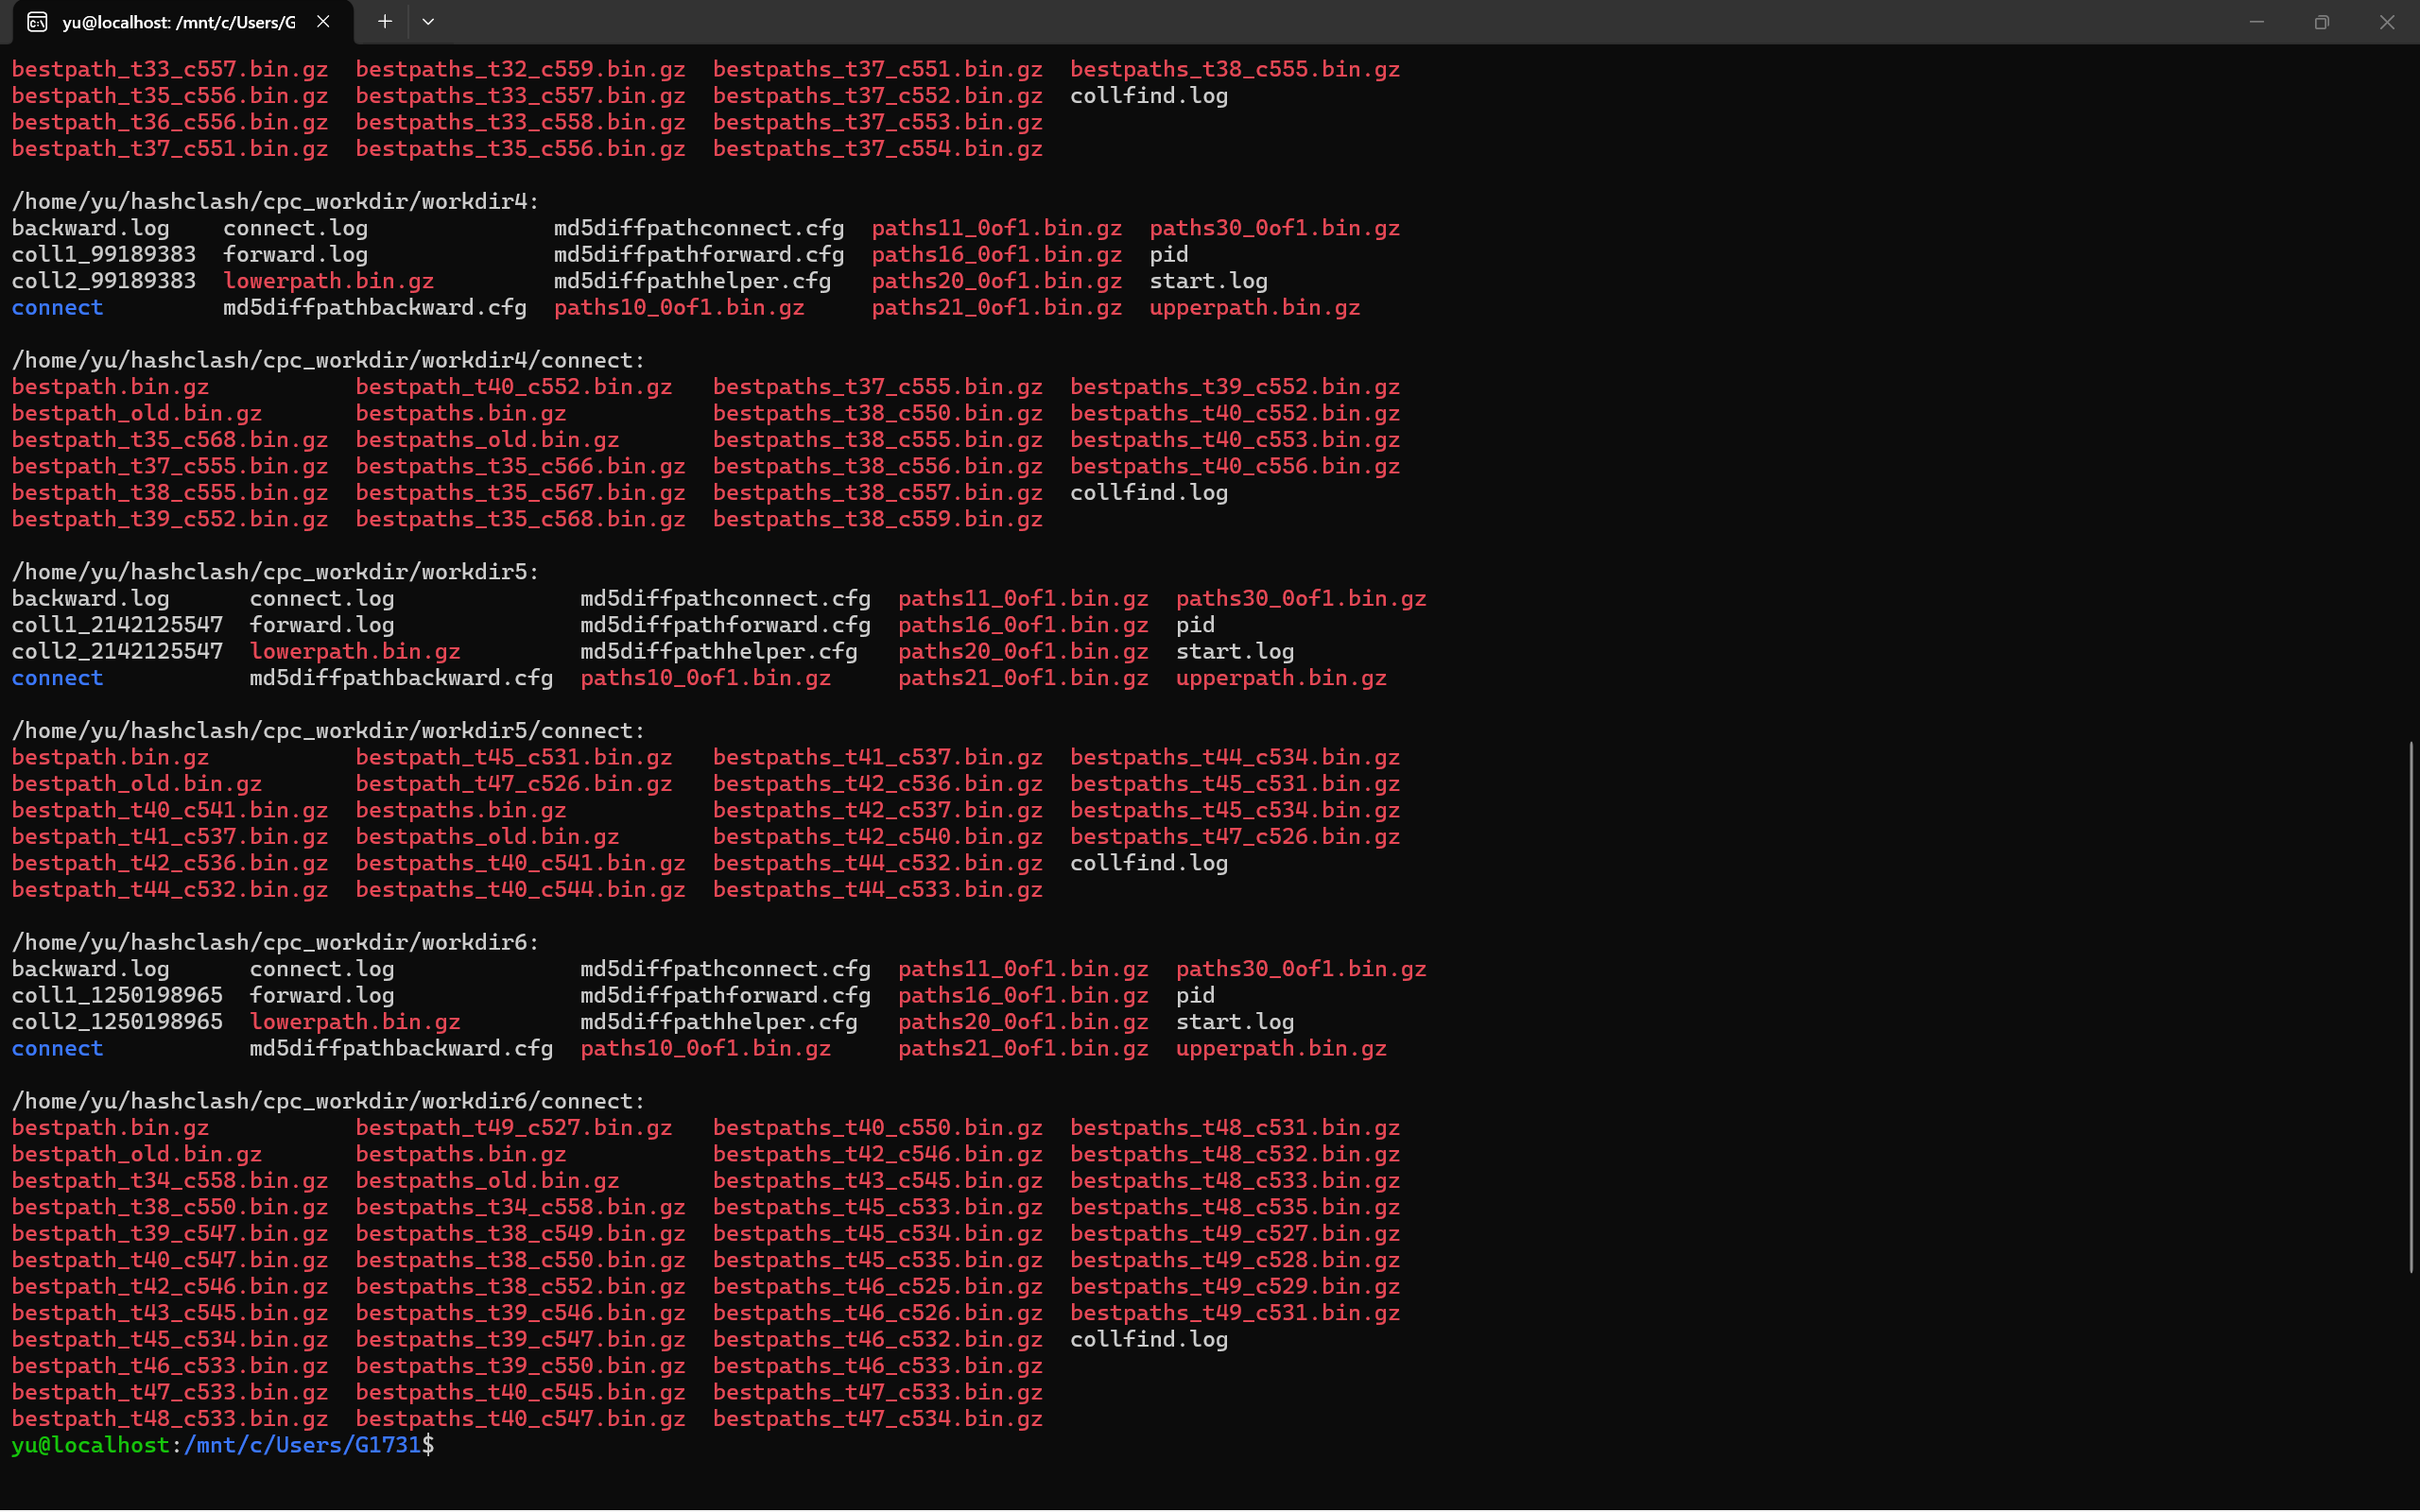Click the terminal icon in the tab
2420x1512 pixels.
click(37, 21)
